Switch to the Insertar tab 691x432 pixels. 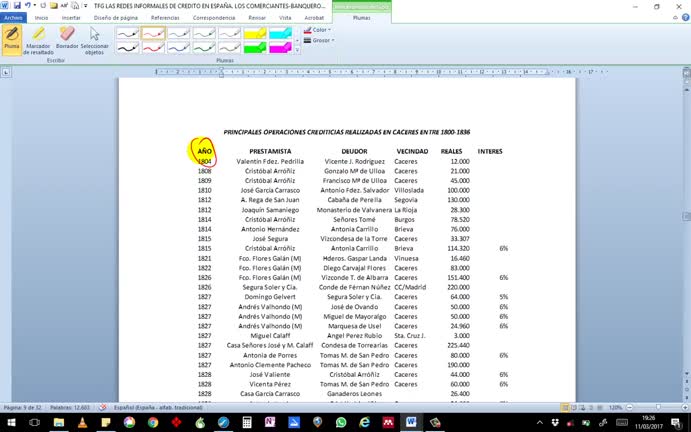click(x=71, y=18)
